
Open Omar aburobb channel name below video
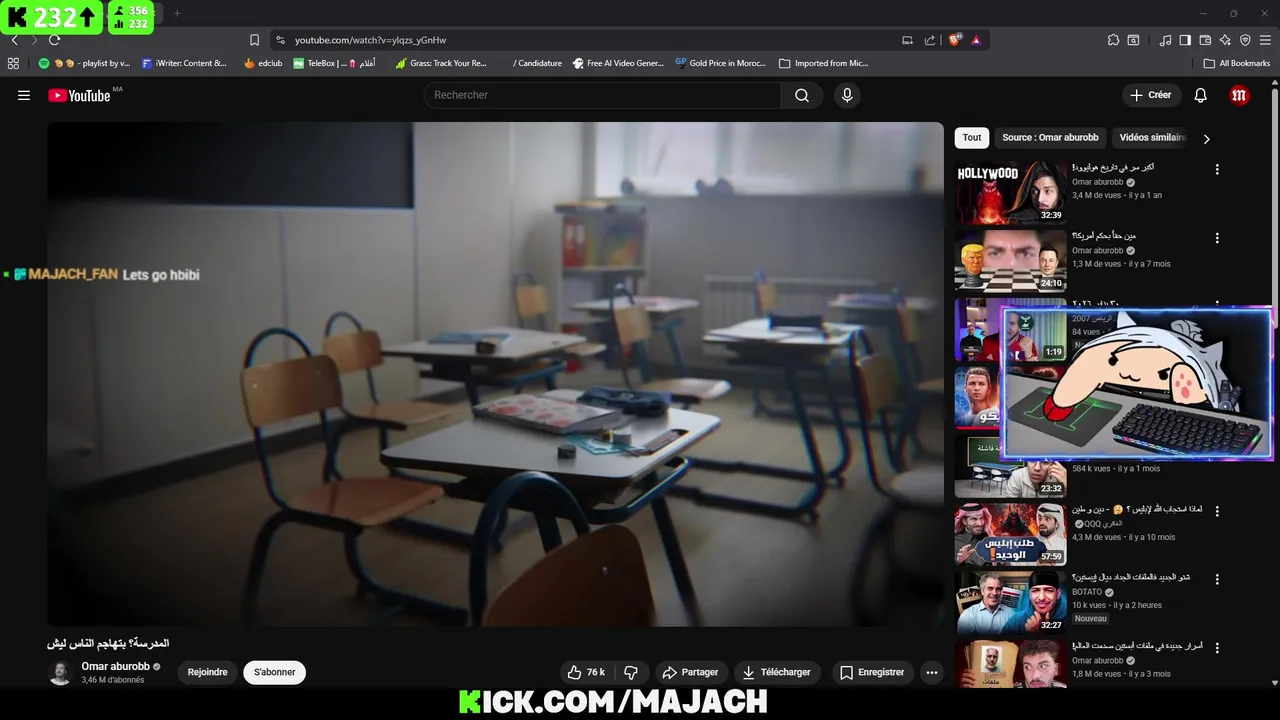click(x=115, y=666)
